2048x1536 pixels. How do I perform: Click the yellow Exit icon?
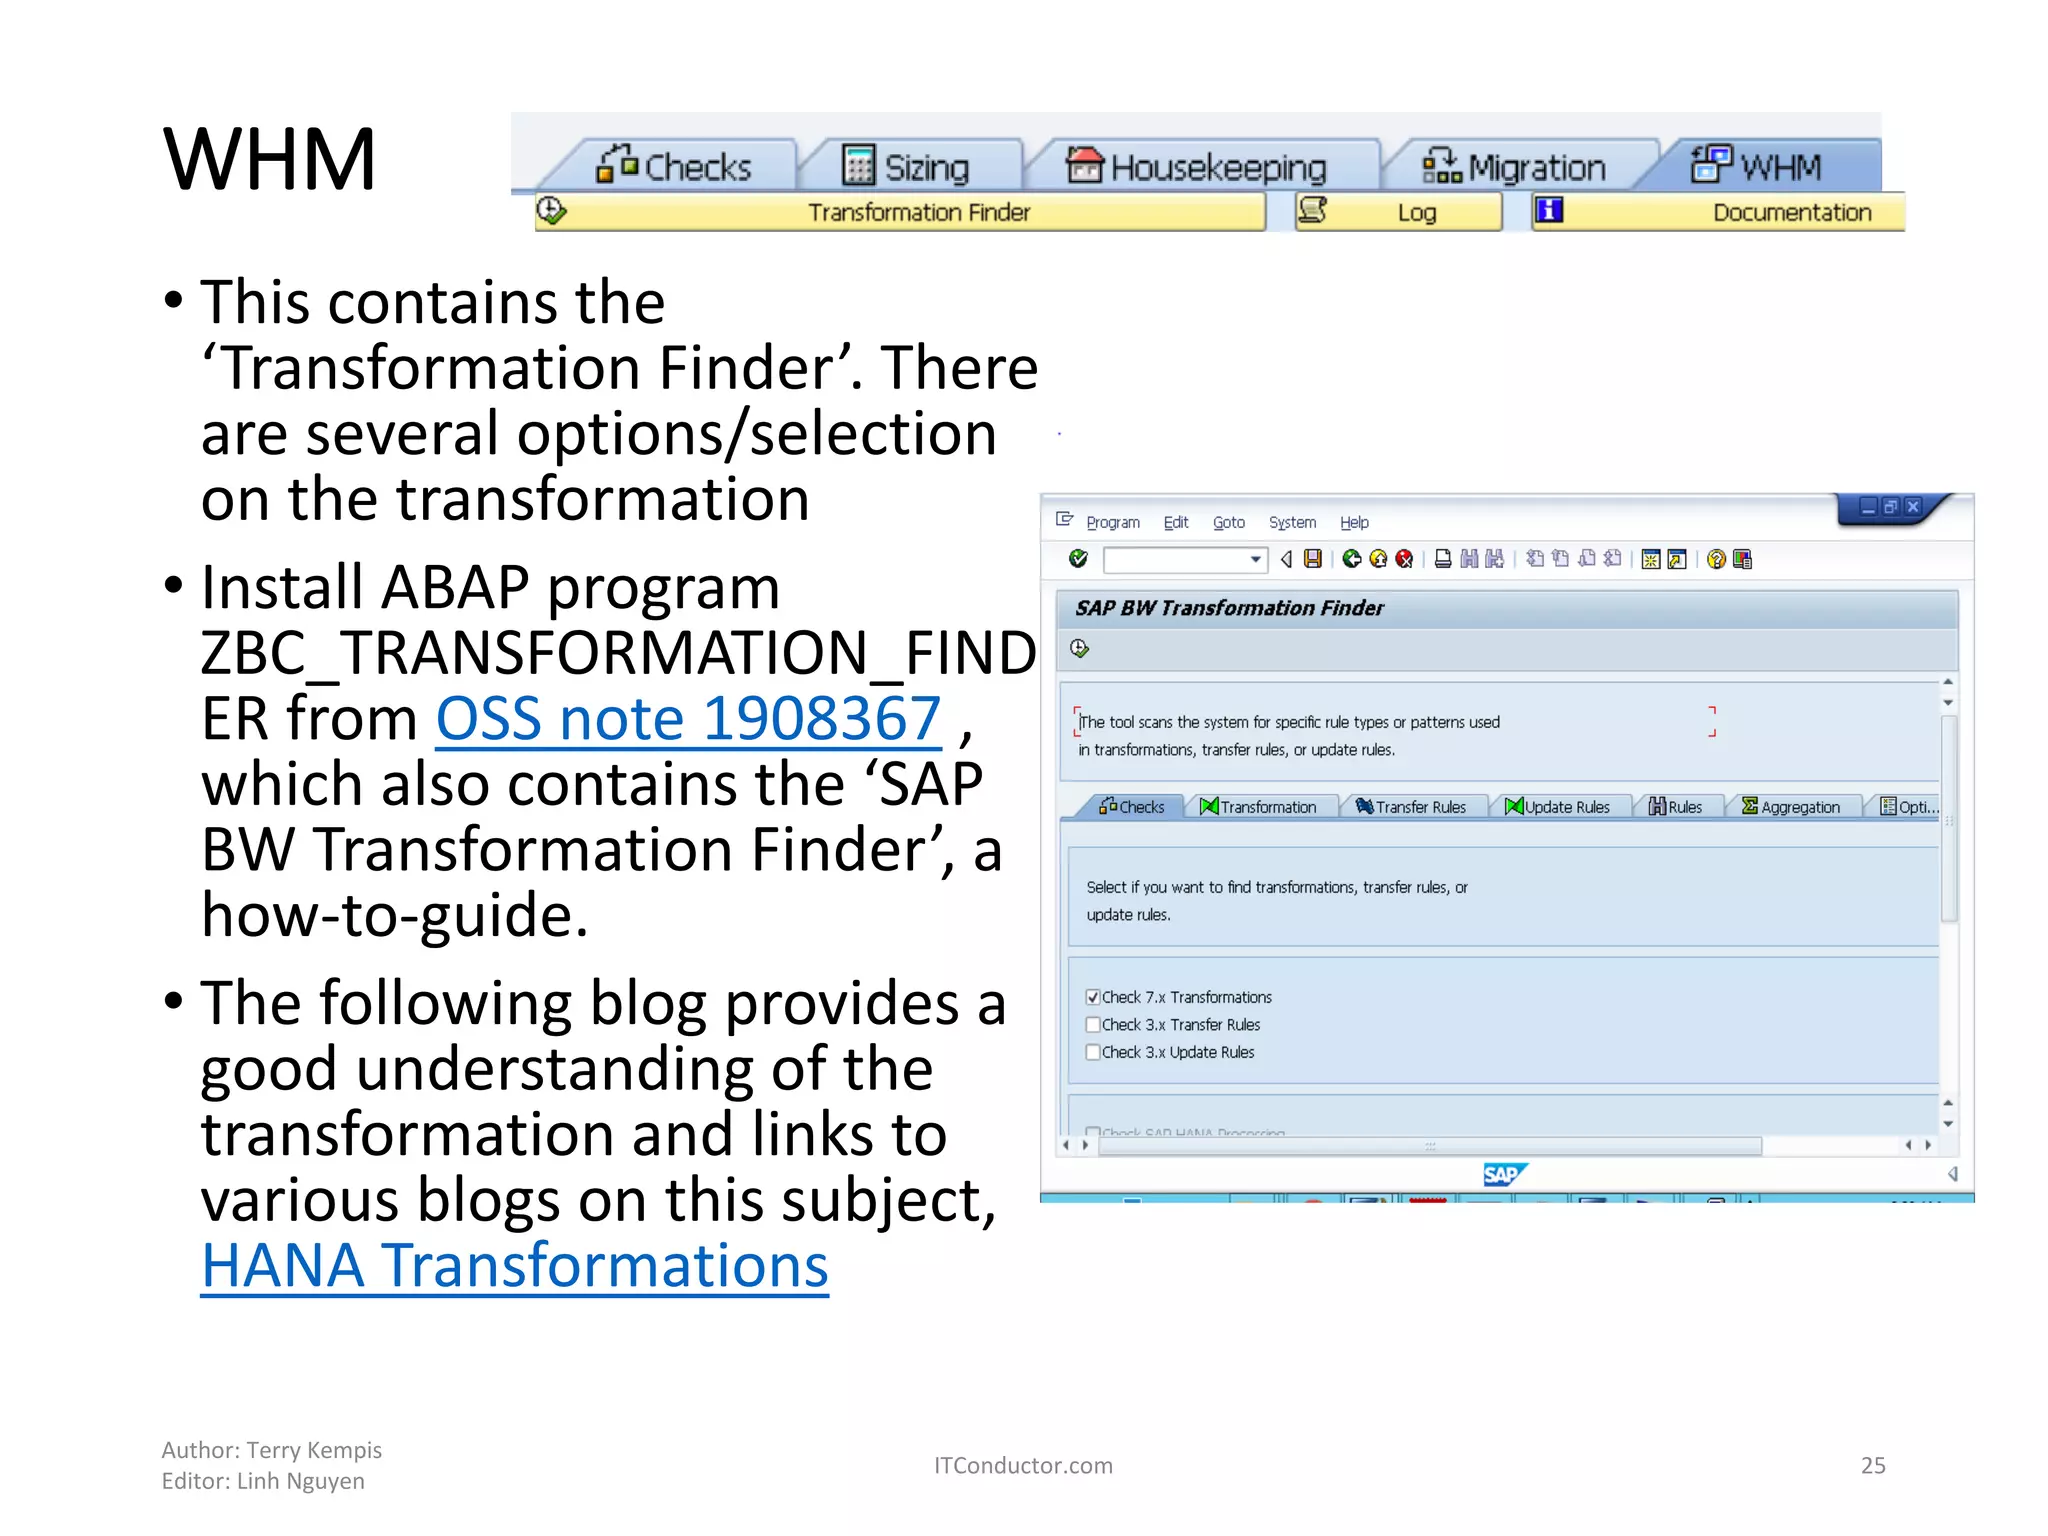tap(1378, 559)
